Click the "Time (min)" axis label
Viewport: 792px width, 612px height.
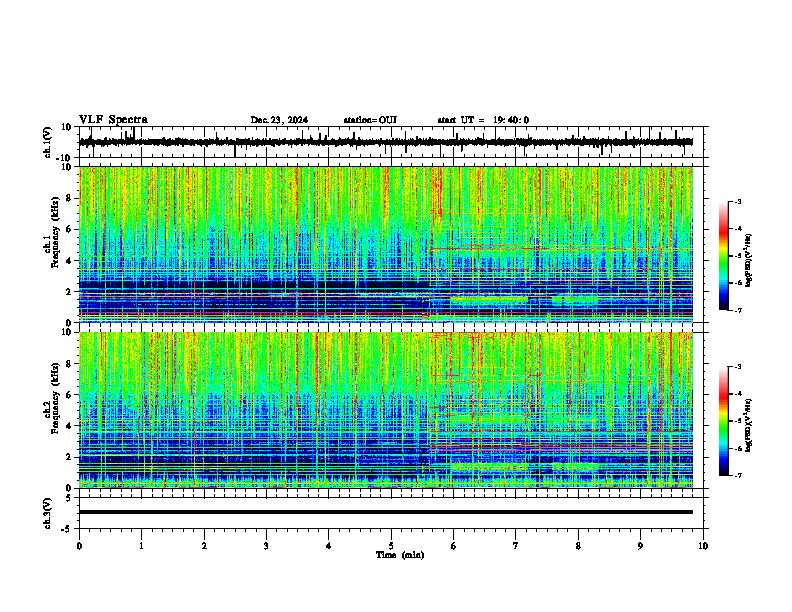[400, 555]
